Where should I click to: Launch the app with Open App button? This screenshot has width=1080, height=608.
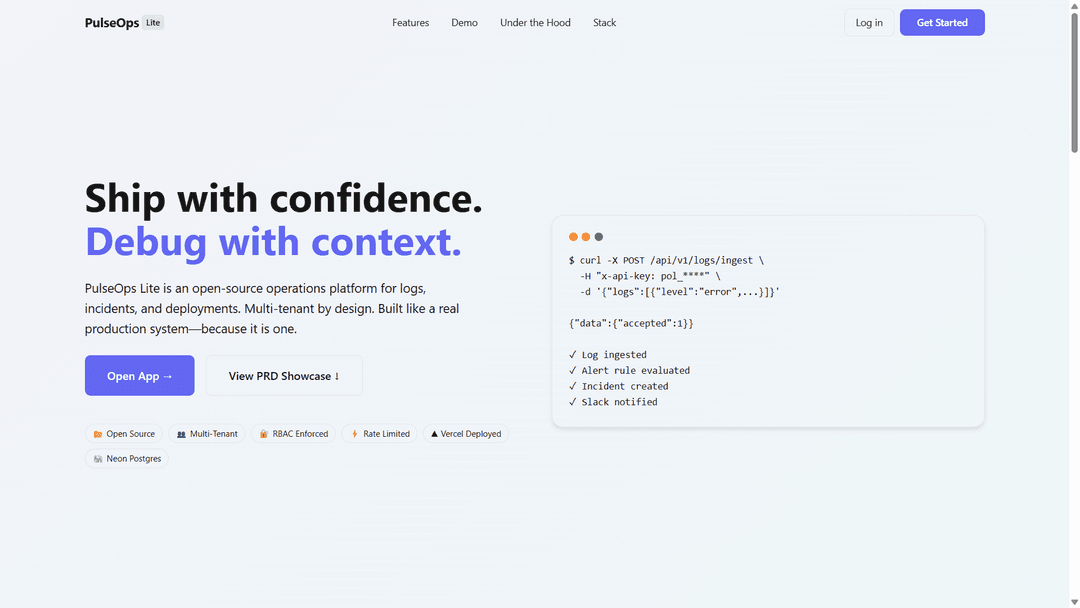coord(140,375)
